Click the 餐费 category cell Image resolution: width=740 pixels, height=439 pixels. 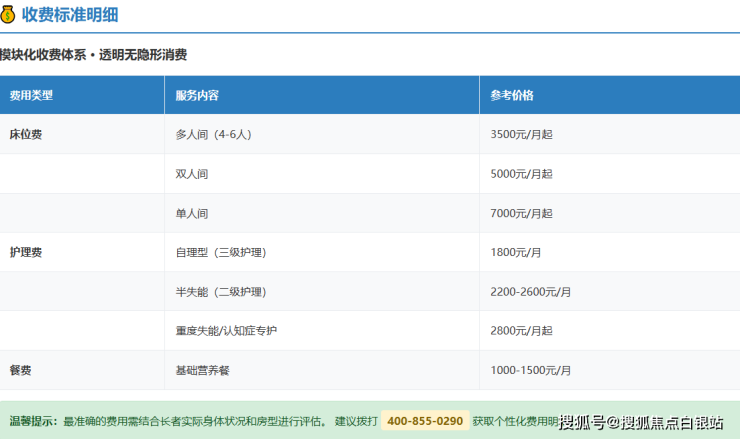[x=20, y=370]
